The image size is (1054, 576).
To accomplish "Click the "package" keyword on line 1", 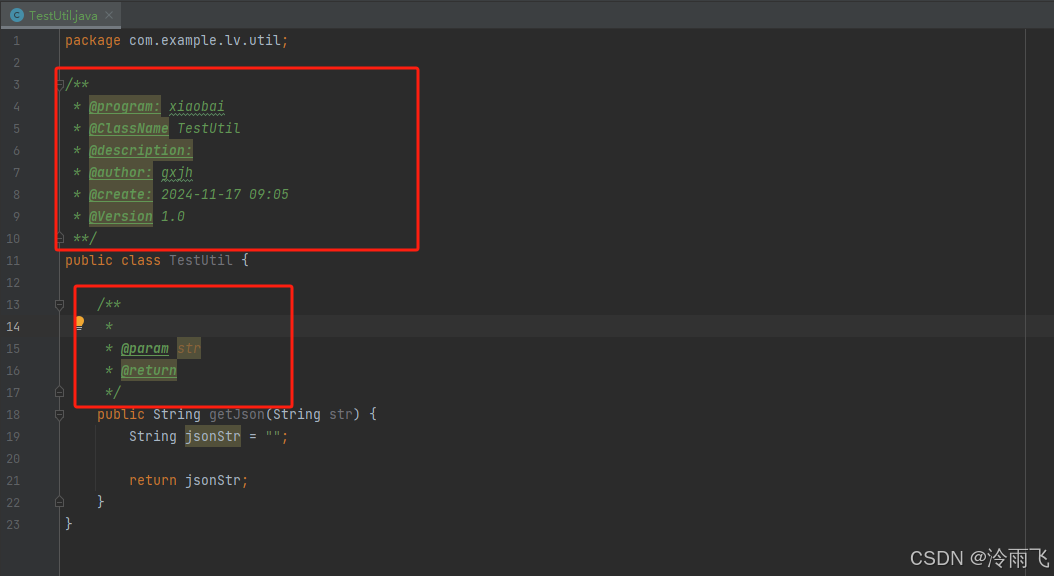I will point(93,40).
